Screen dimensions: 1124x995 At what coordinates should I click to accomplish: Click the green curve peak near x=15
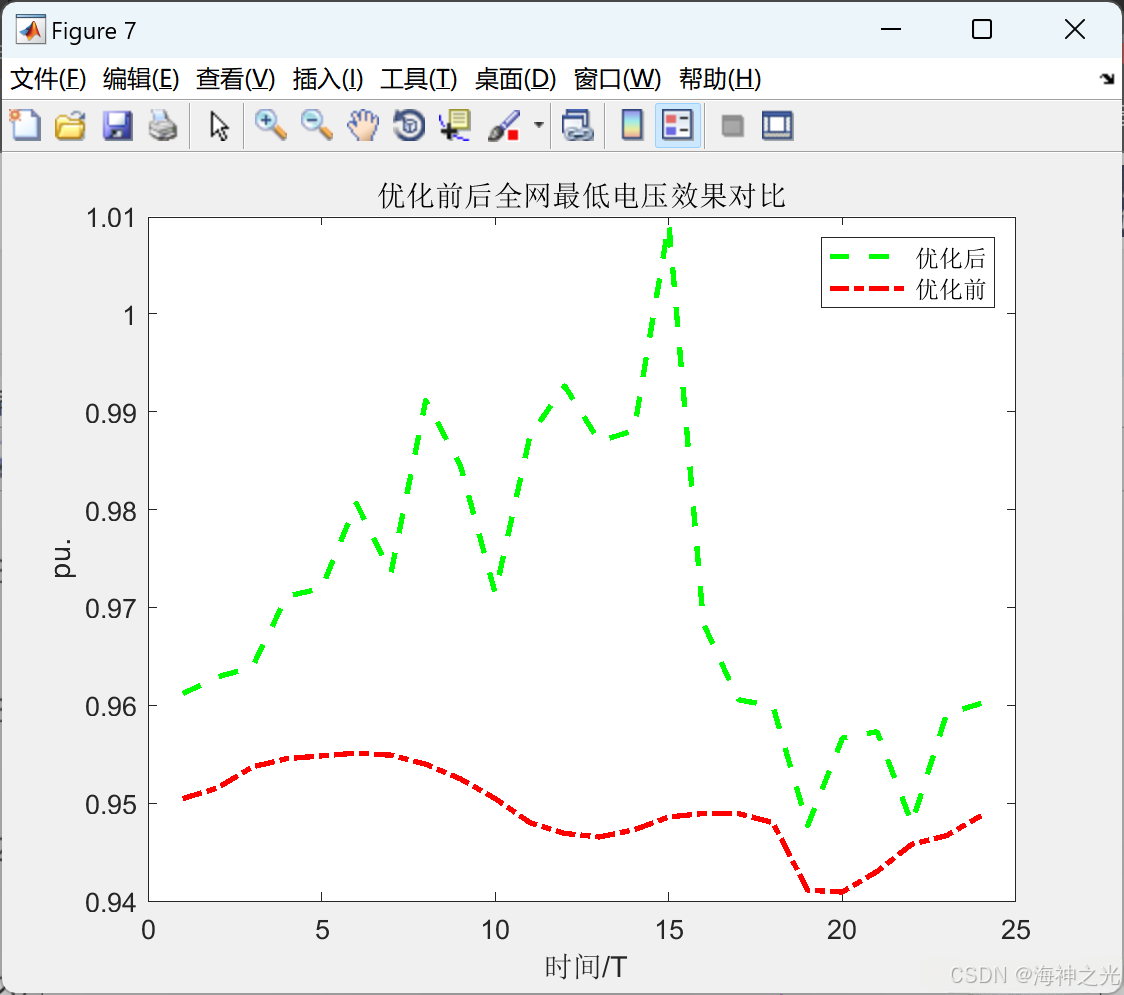click(669, 231)
